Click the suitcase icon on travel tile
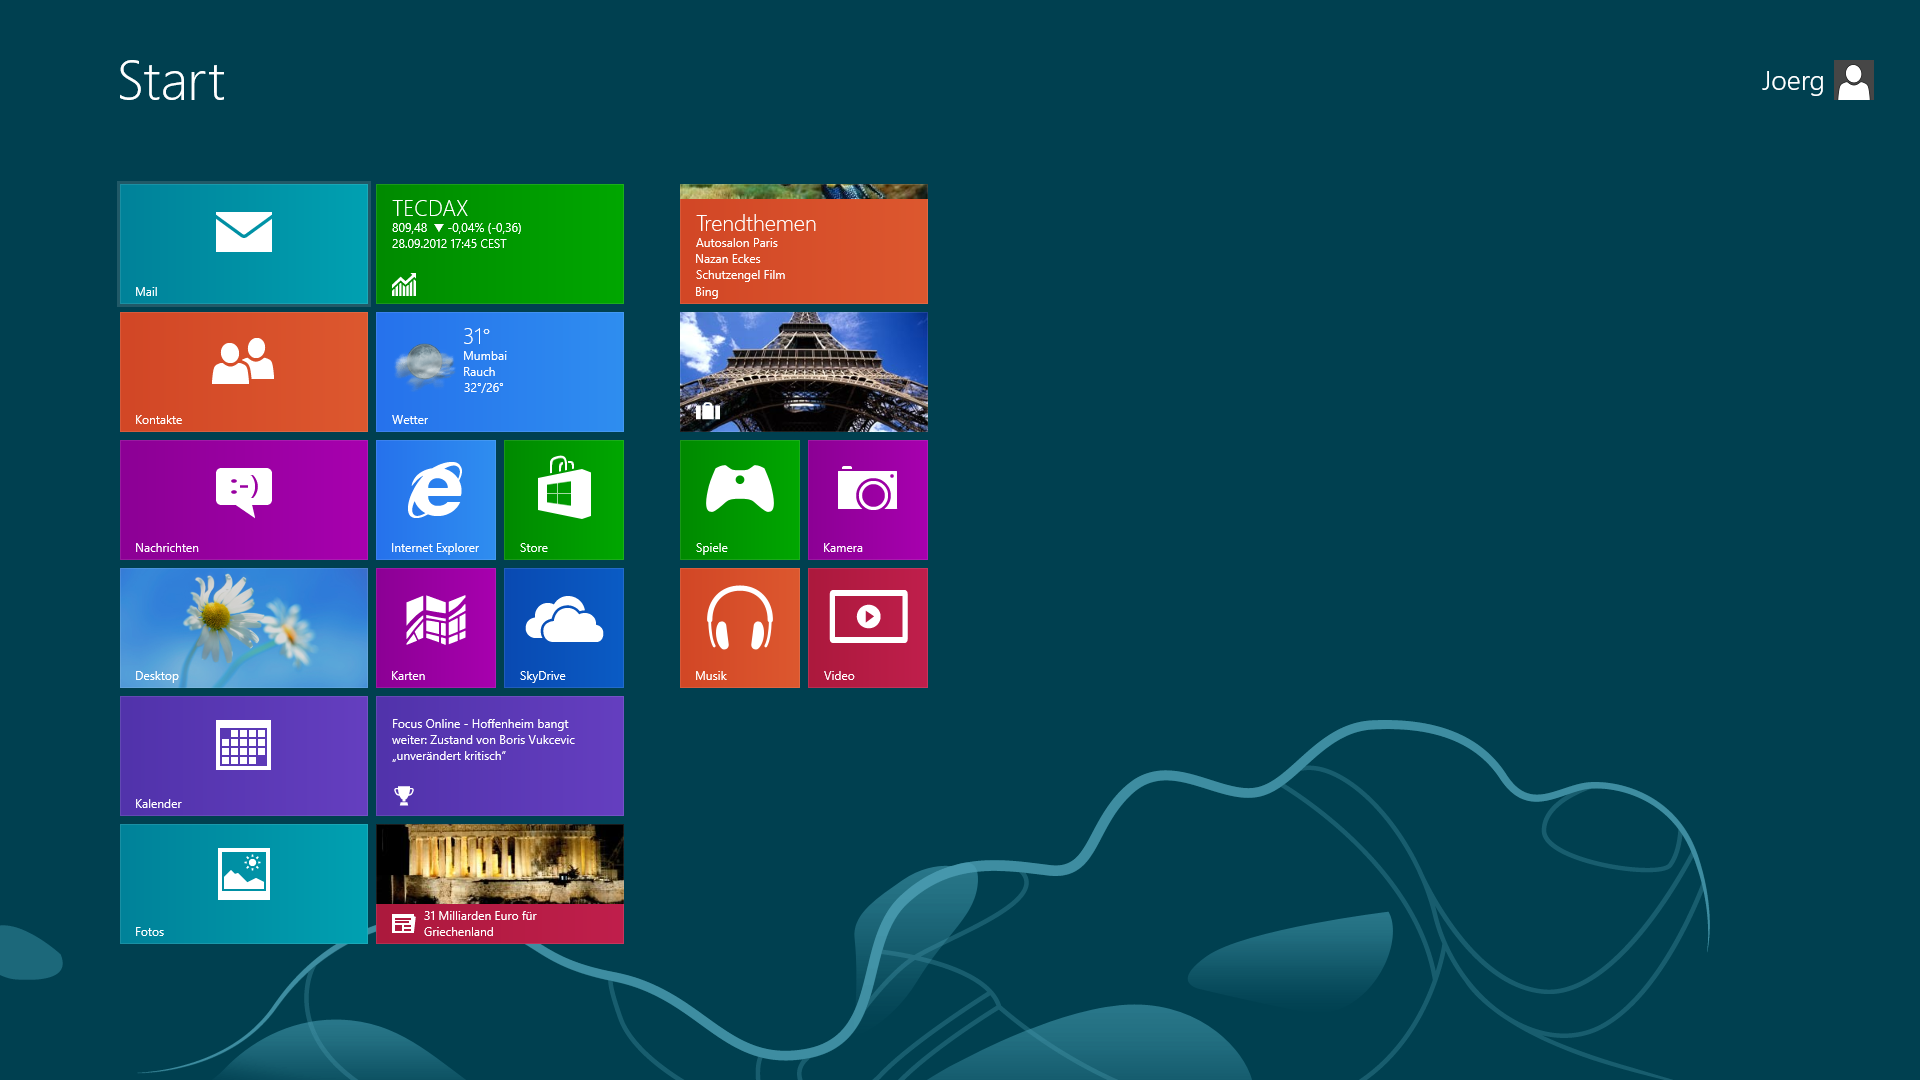The height and width of the screenshot is (1080, 1920). [x=708, y=410]
